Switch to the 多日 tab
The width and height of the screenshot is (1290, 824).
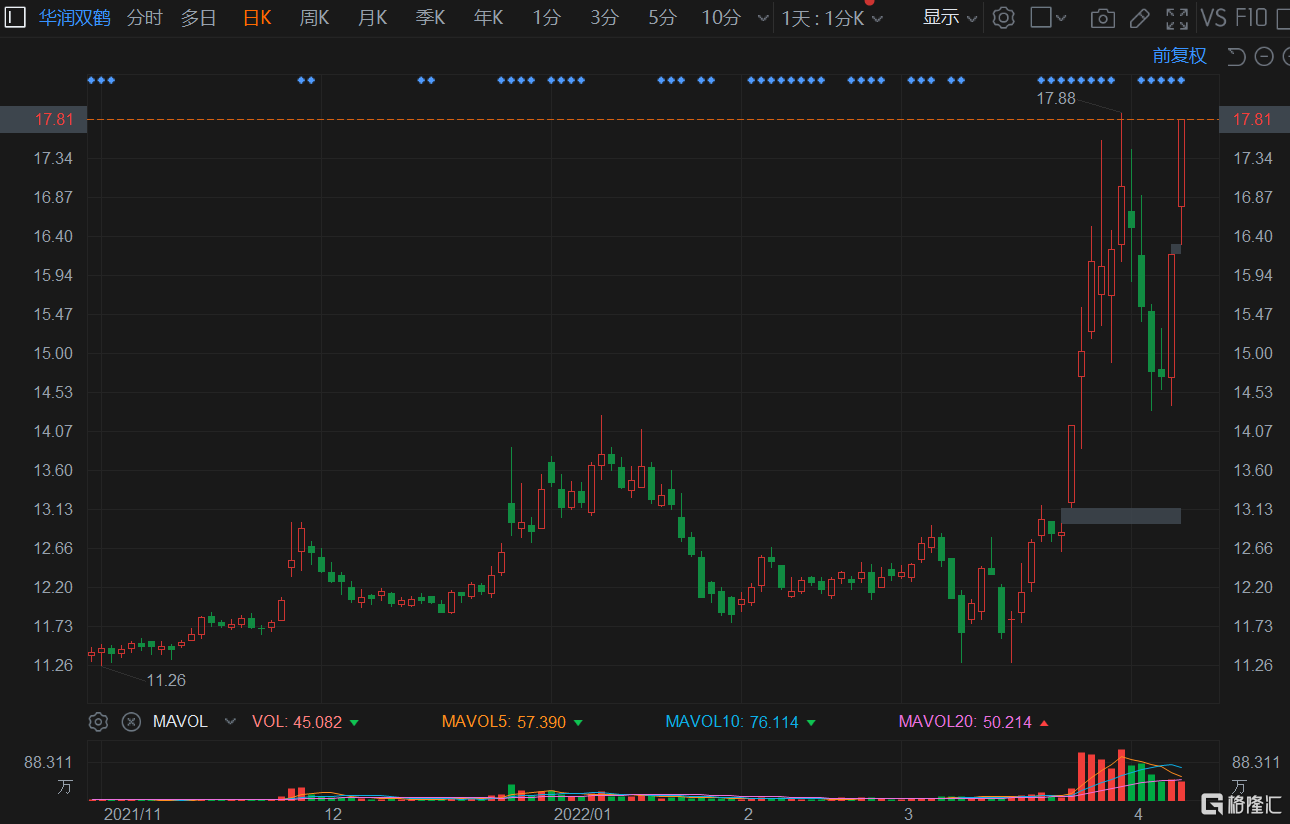(x=198, y=18)
